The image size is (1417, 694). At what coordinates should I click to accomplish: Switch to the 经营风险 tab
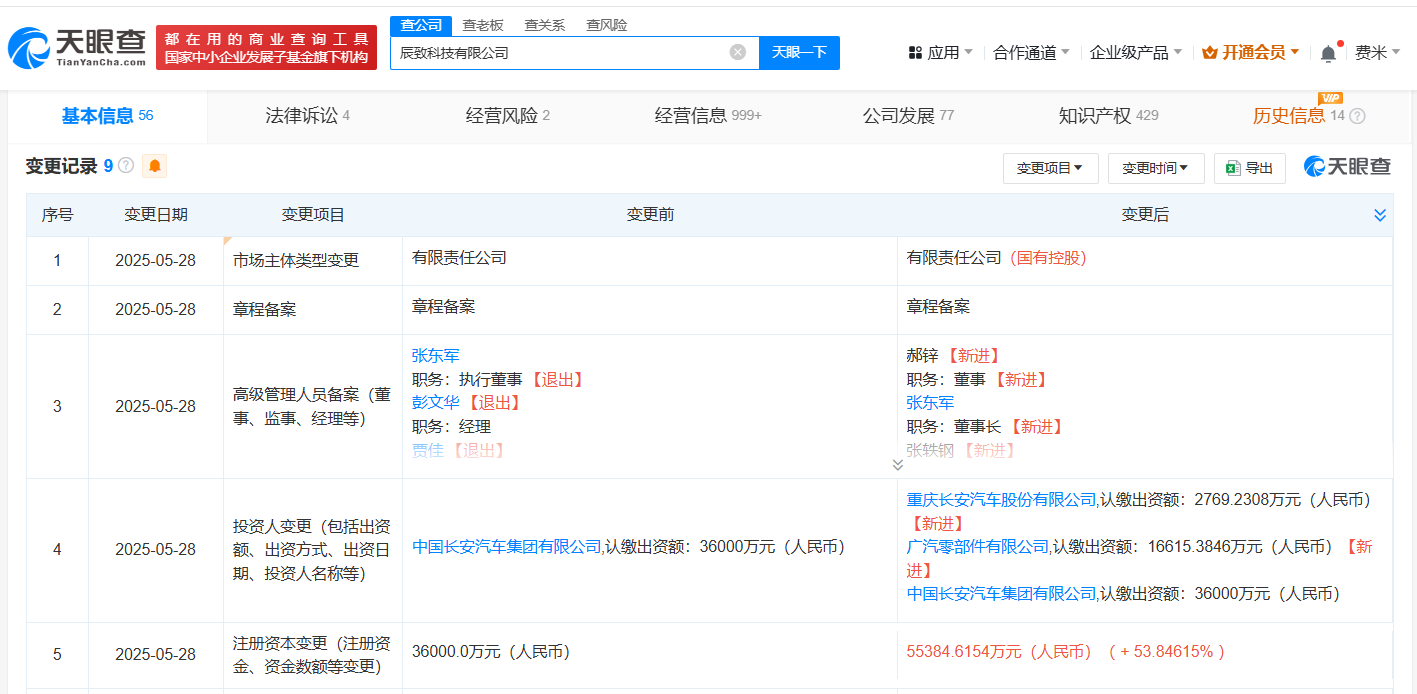tap(507, 116)
